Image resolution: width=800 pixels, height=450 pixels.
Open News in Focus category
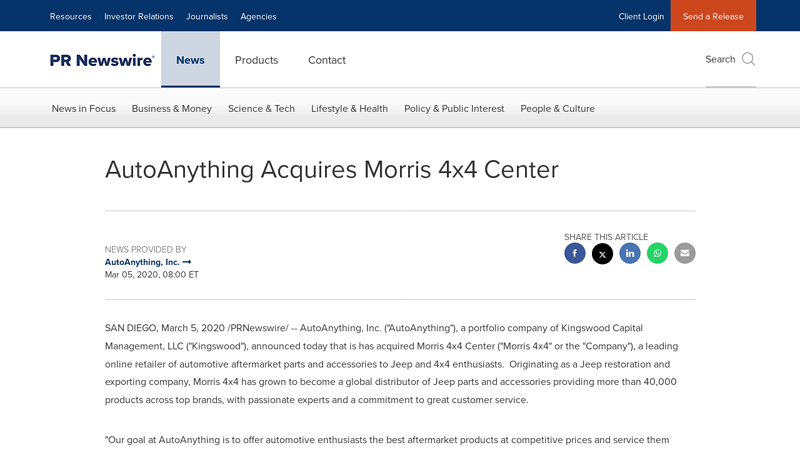(x=84, y=109)
